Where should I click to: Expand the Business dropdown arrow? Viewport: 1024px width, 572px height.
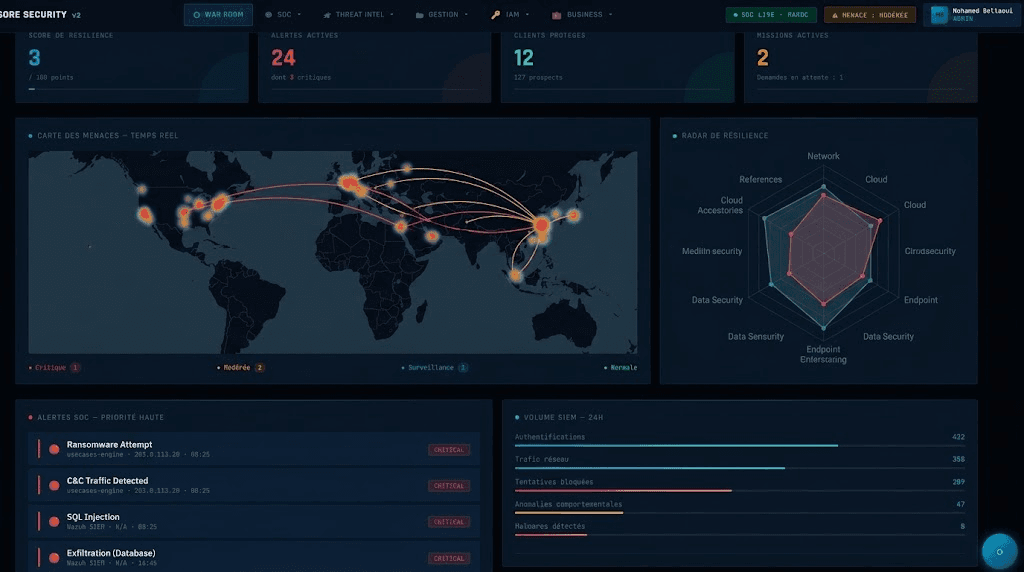(x=611, y=14)
